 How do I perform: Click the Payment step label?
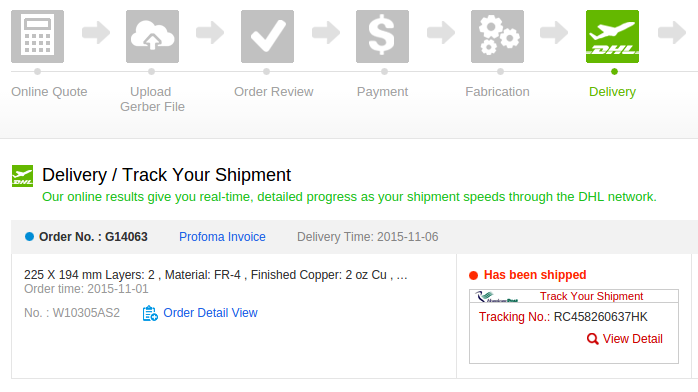pyautogui.click(x=382, y=92)
